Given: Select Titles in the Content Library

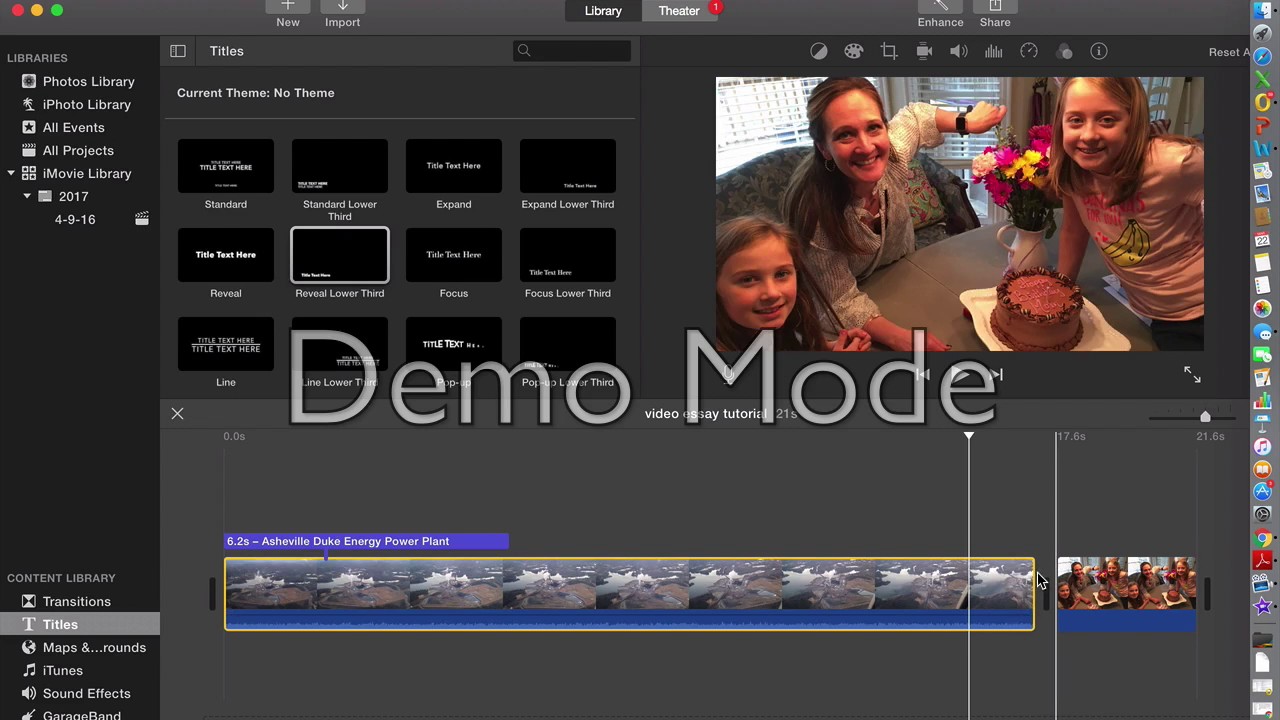Looking at the screenshot, I should coord(80,624).
